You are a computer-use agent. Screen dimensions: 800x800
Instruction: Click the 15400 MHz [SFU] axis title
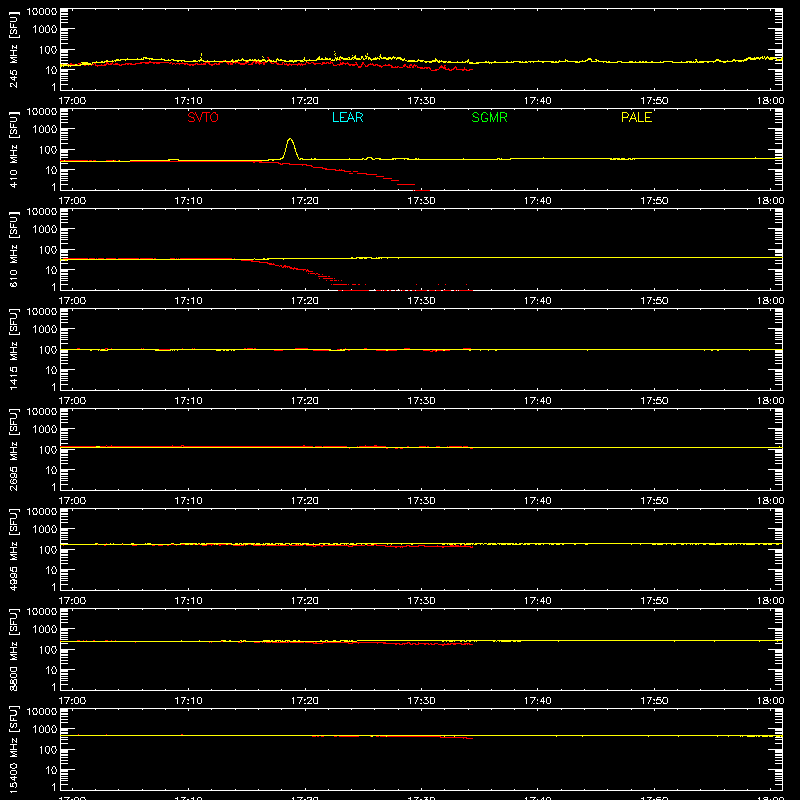click(x=13, y=749)
